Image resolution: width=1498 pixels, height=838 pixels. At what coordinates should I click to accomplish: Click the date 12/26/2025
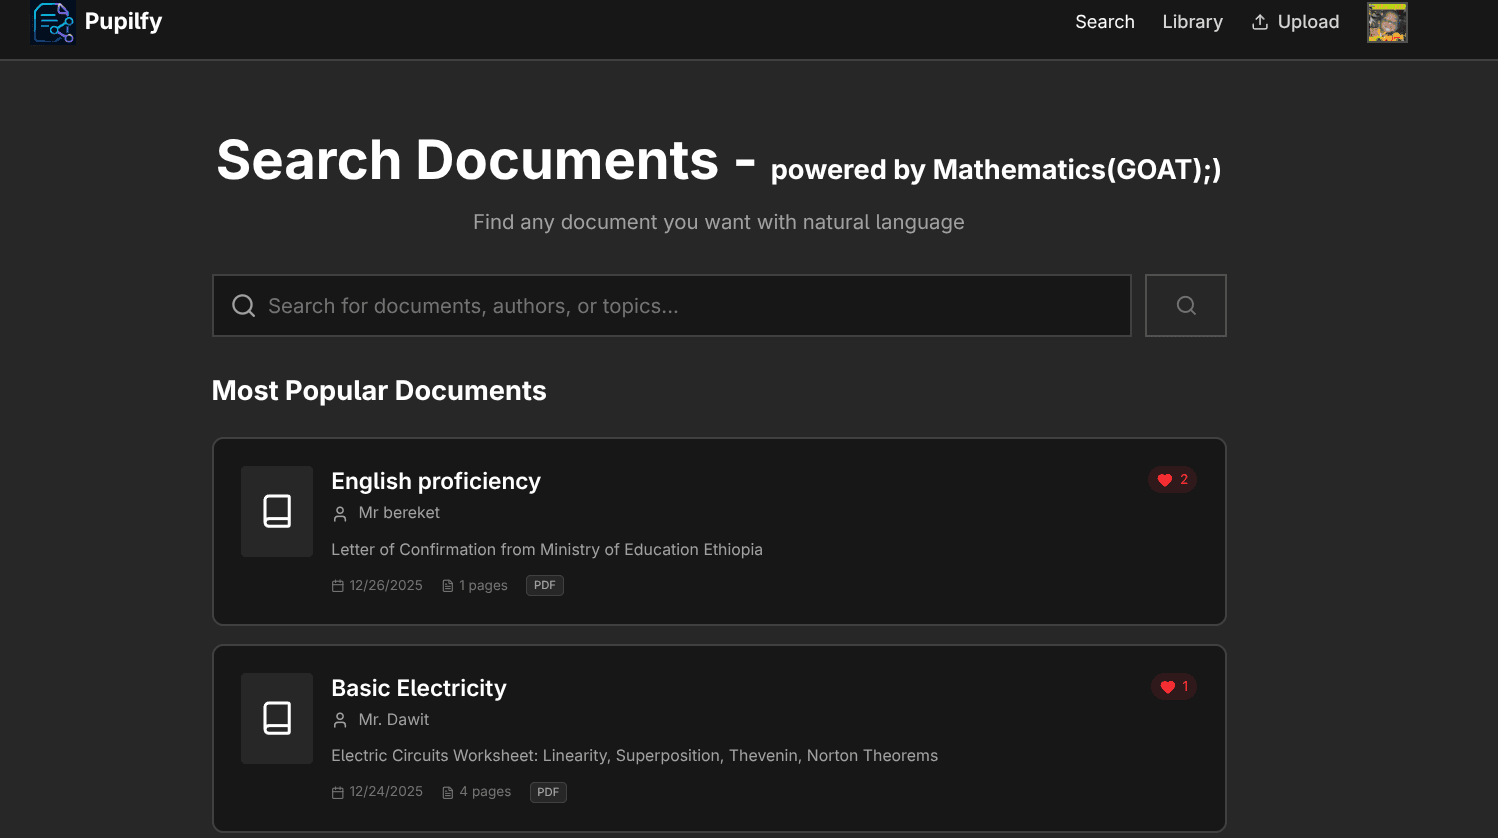point(386,586)
